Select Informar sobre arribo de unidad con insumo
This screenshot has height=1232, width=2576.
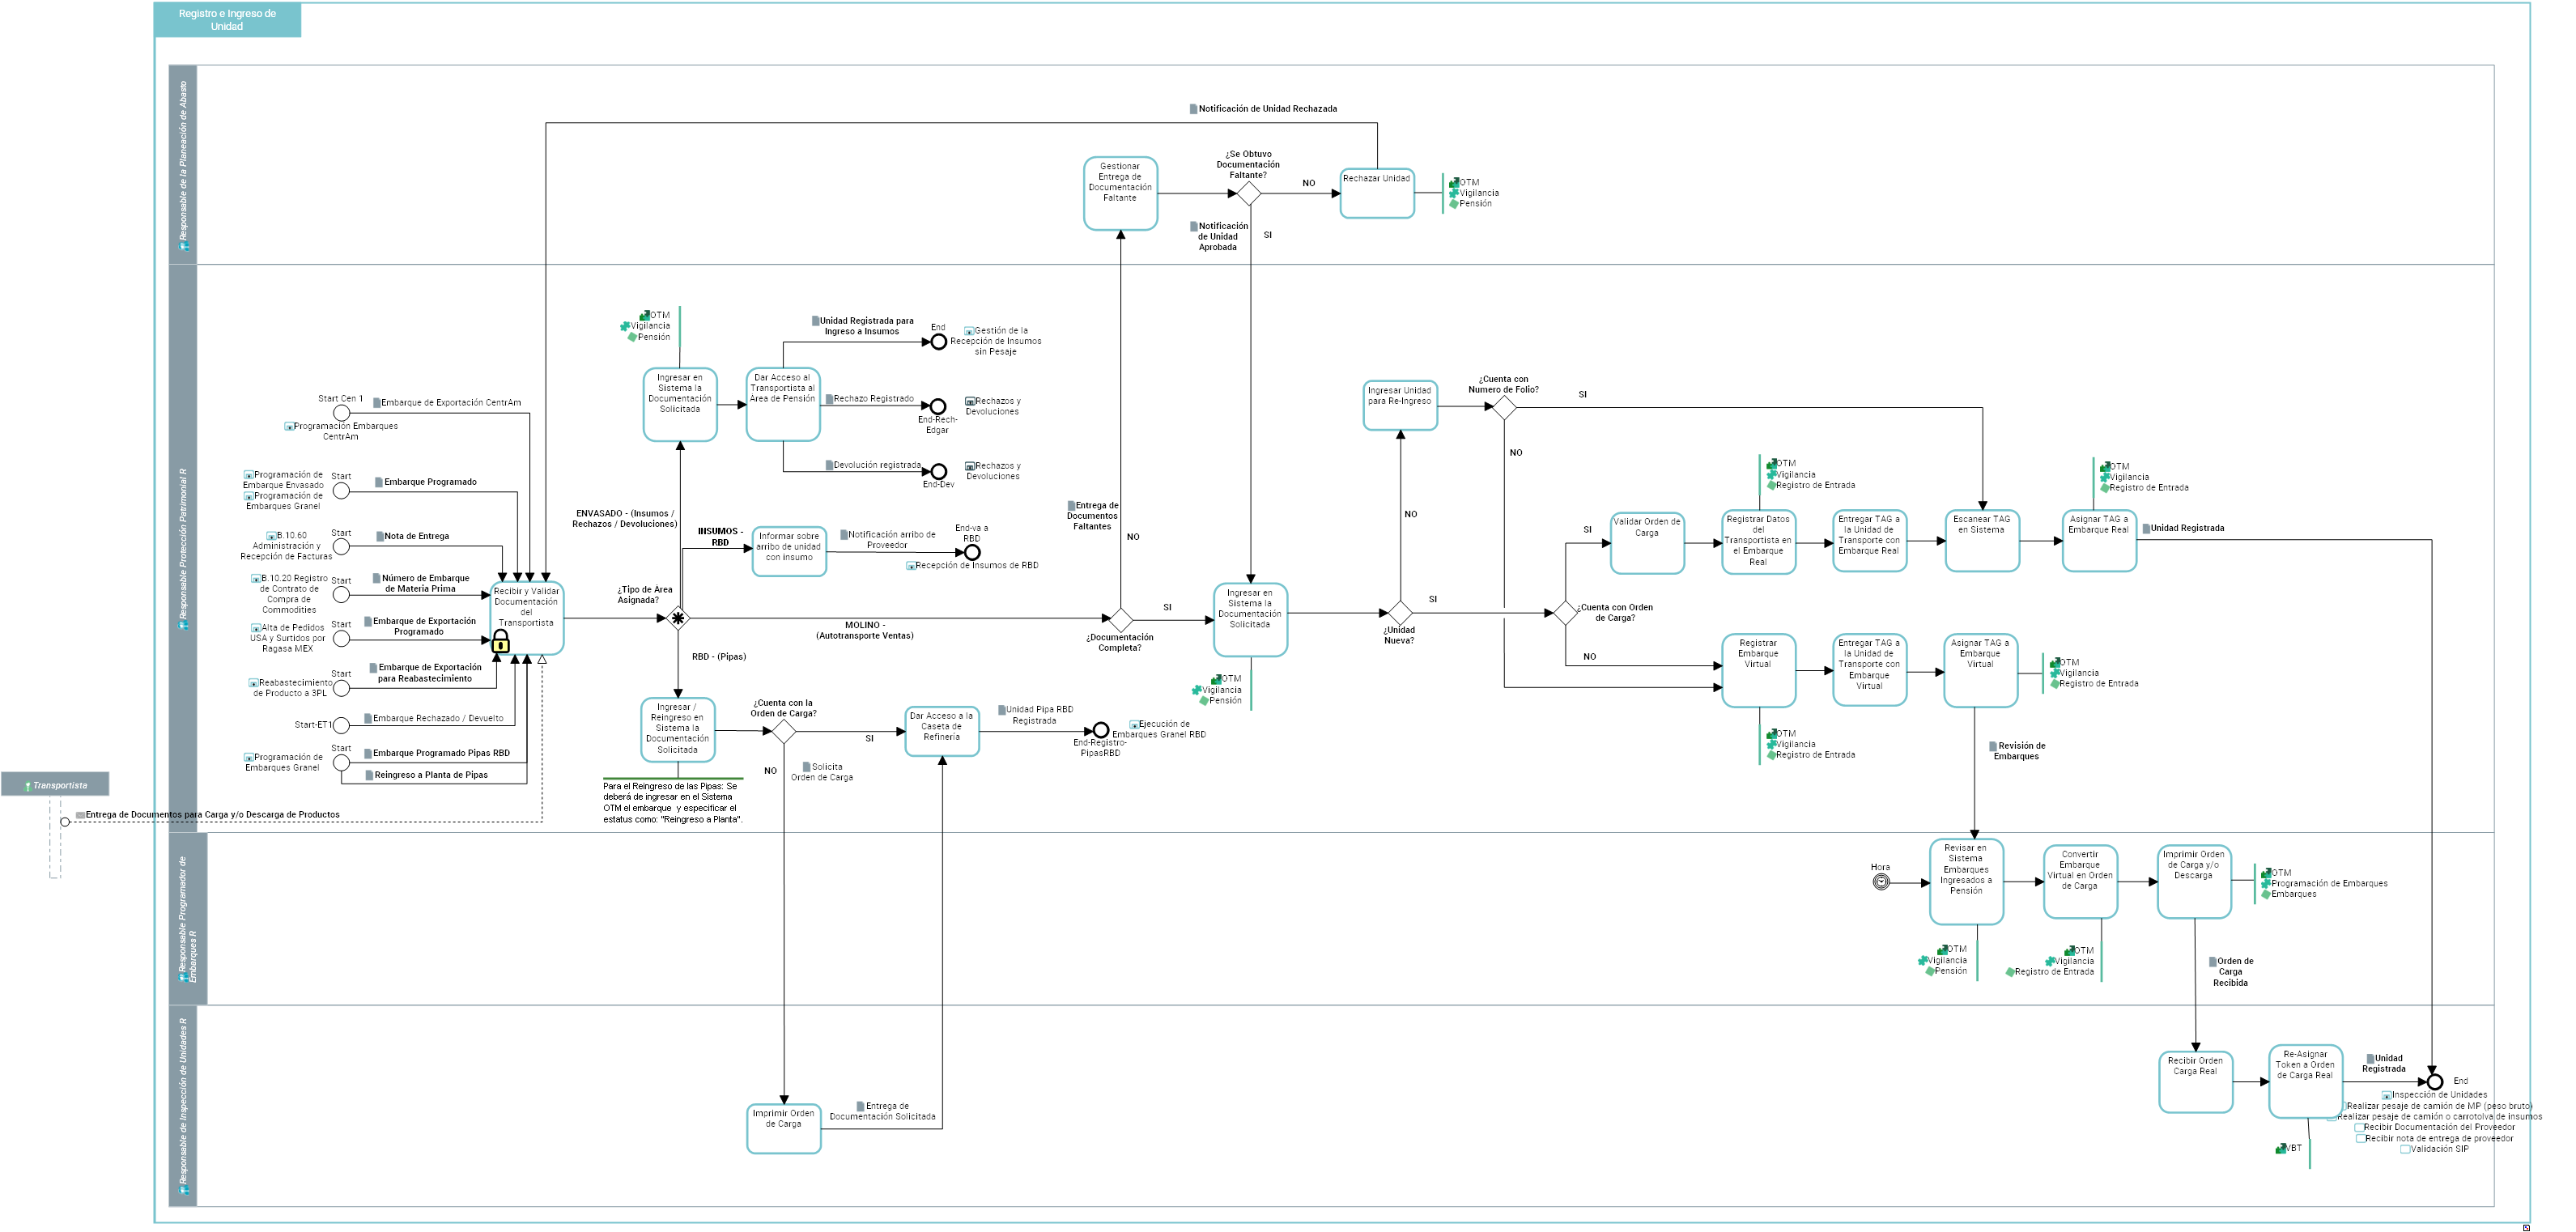click(789, 551)
